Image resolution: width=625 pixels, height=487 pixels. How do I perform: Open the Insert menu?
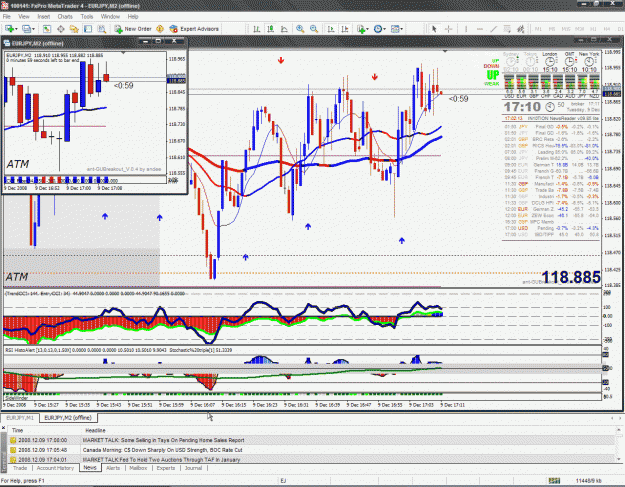pyautogui.click(x=43, y=17)
